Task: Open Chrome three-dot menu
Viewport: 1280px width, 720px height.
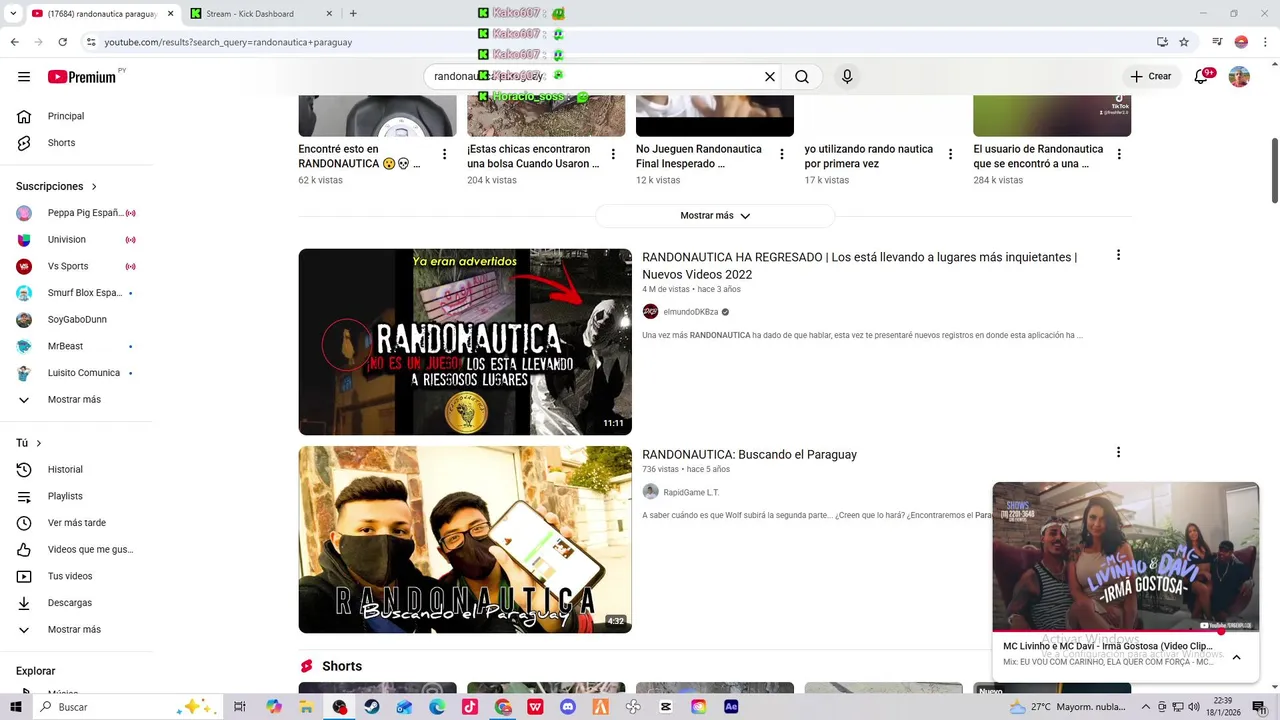Action: 1265,42
